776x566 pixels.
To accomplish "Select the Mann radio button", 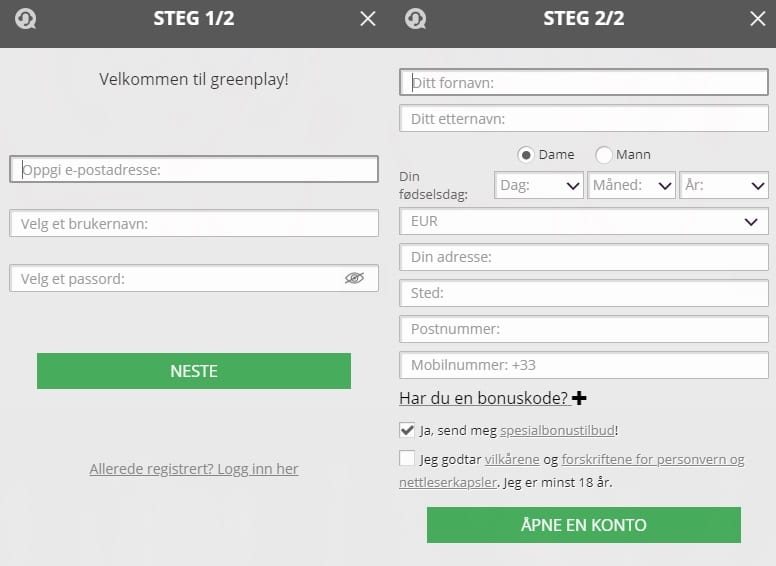I will [604, 155].
